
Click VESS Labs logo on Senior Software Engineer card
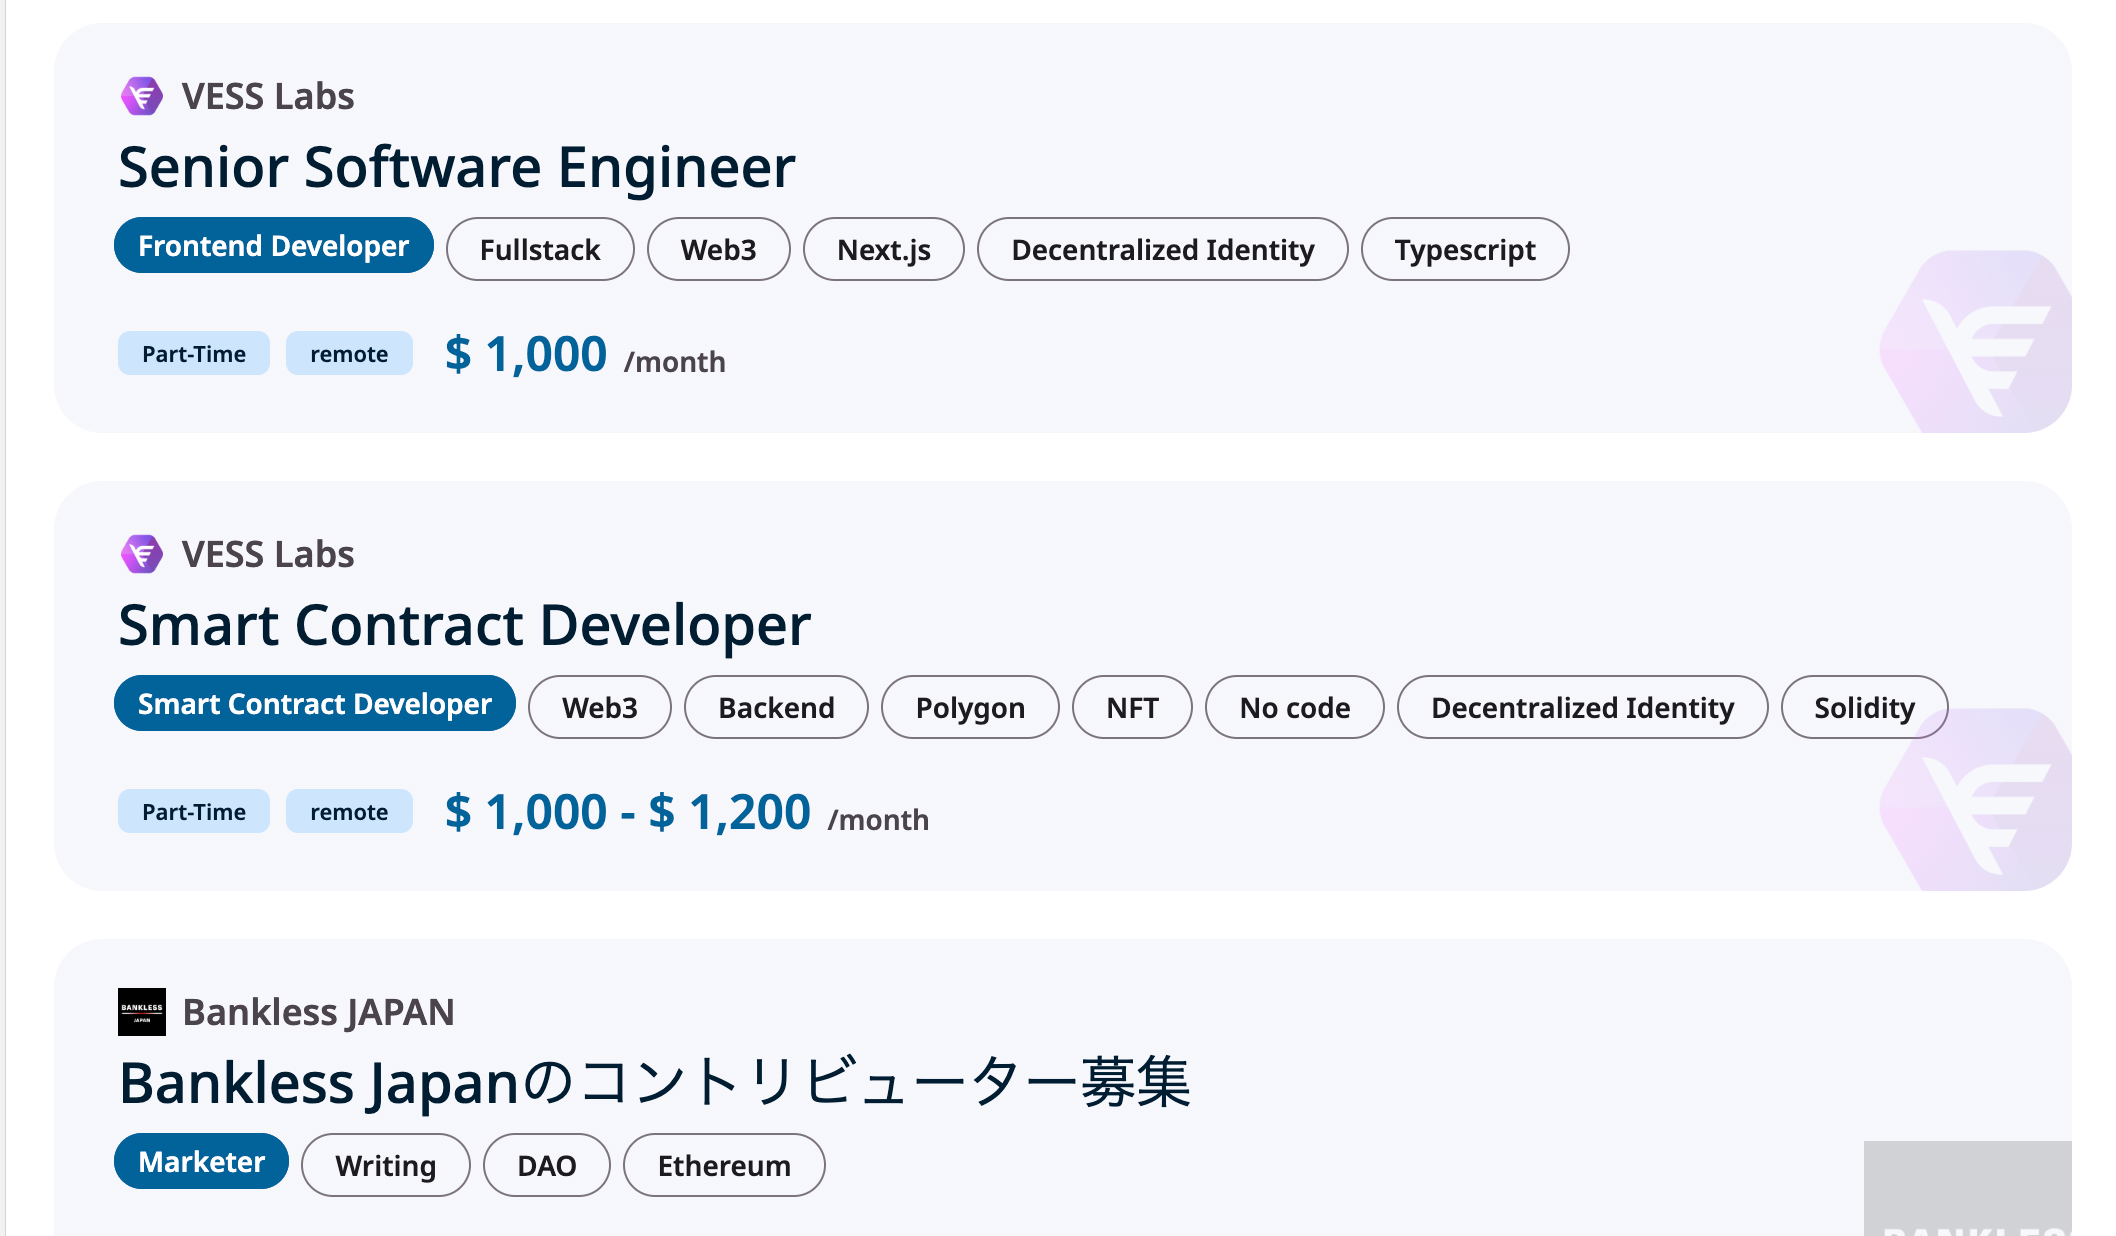[142, 96]
